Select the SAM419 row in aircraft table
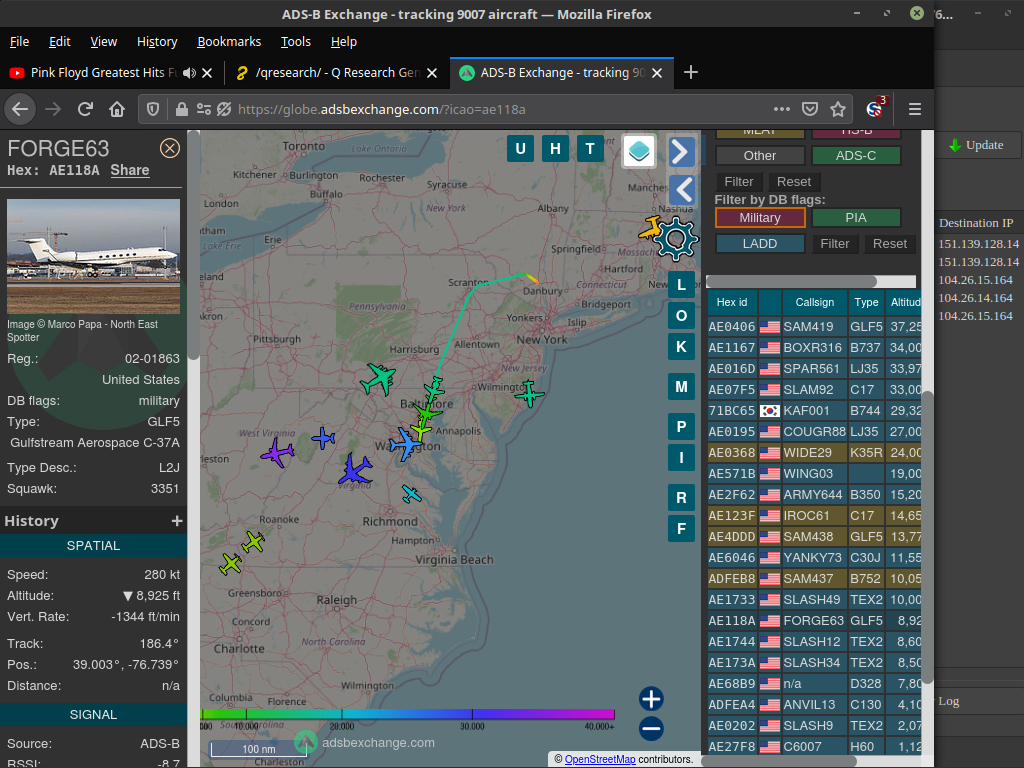Image resolution: width=1024 pixels, height=768 pixels. tap(814, 327)
